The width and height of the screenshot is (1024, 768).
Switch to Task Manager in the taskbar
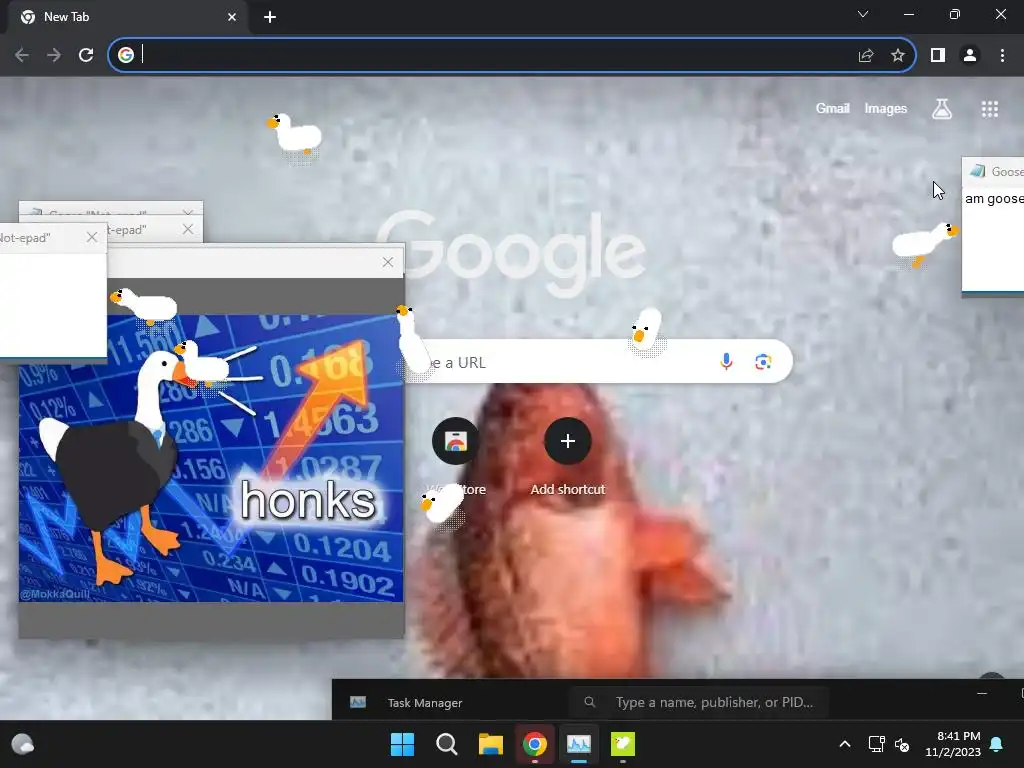pos(579,744)
